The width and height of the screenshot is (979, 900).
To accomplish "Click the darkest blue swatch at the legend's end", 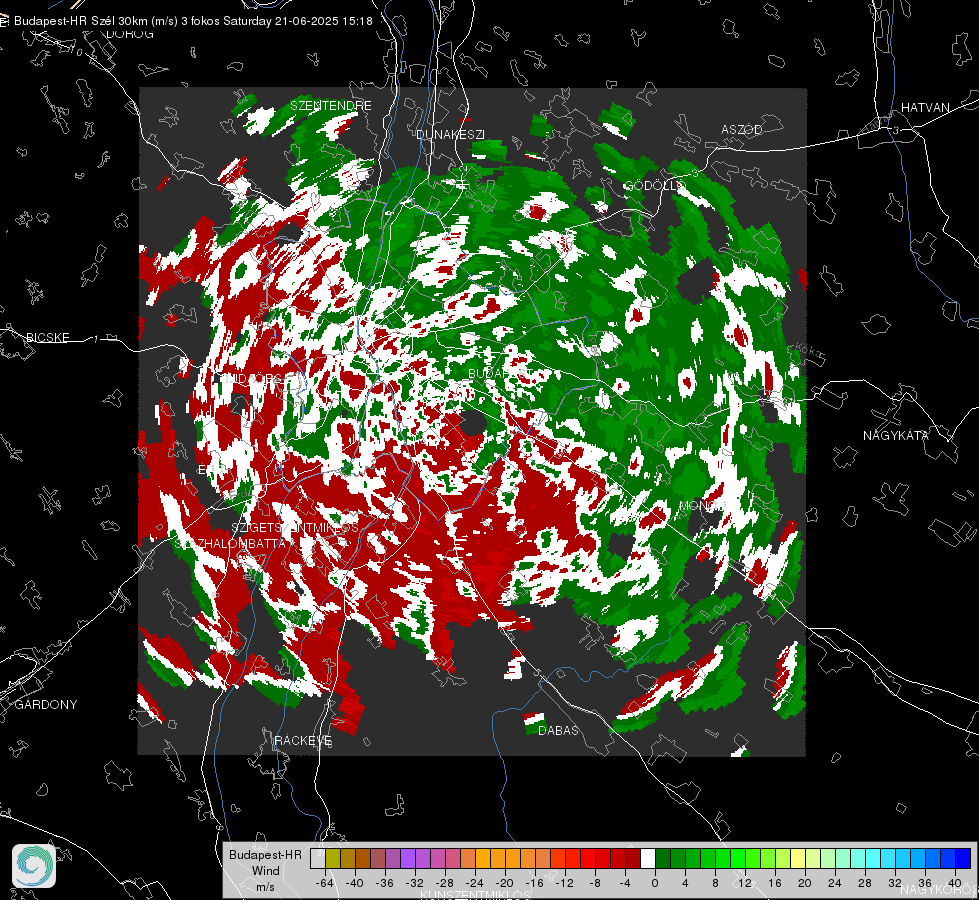I will coord(963,859).
